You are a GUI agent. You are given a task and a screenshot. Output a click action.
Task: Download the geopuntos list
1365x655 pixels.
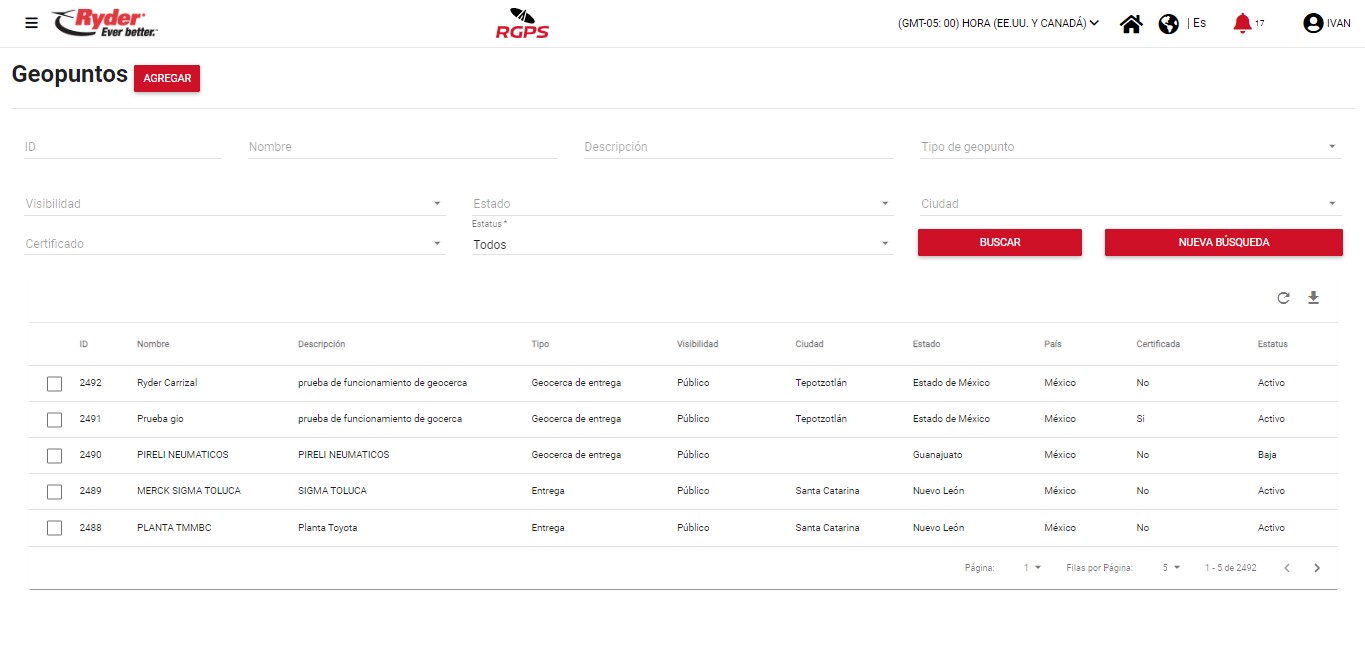pyautogui.click(x=1314, y=298)
